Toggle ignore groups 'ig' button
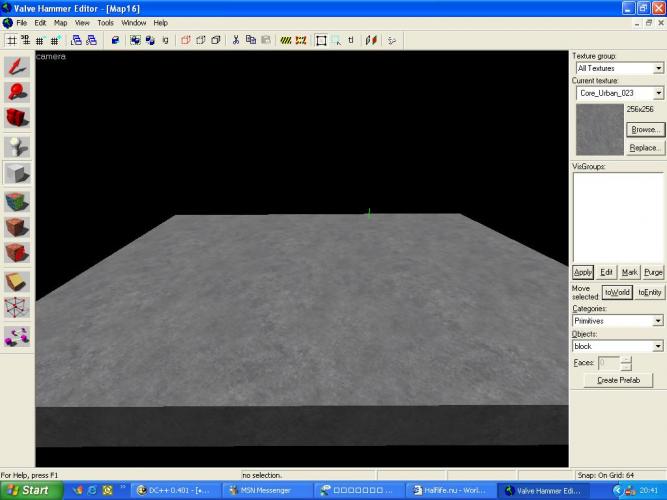667x500 pixels. click(164, 40)
